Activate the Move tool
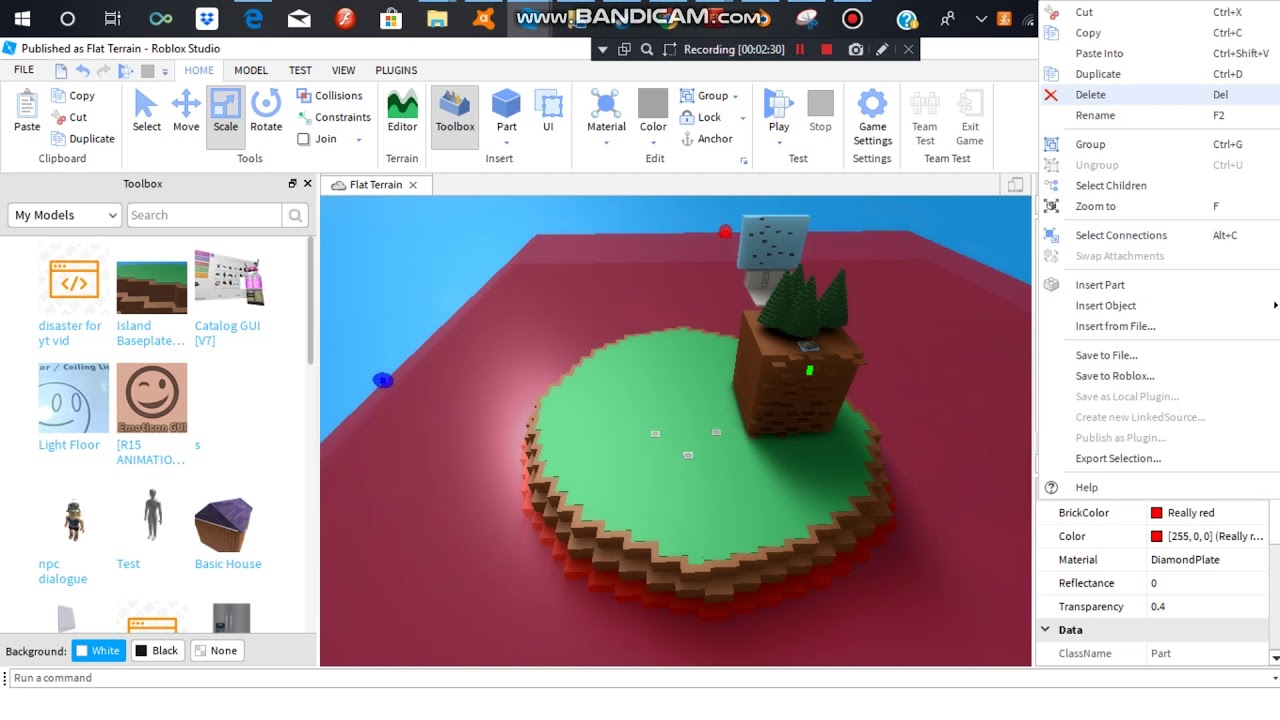The image size is (1280, 720). (x=186, y=110)
